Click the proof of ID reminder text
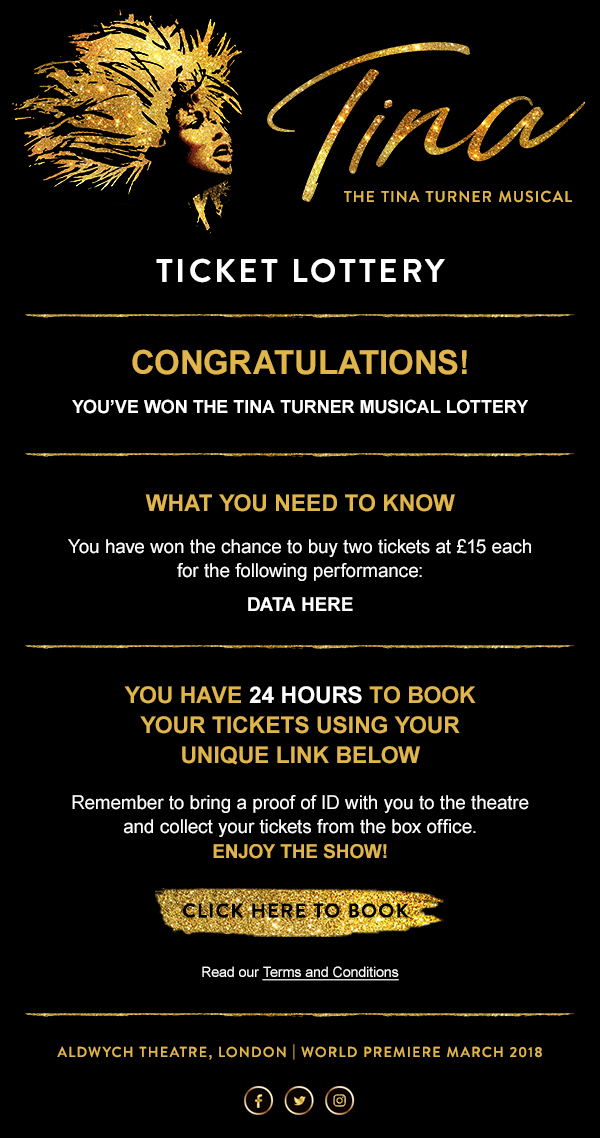The image size is (600, 1138). click(x=300, y=803)
